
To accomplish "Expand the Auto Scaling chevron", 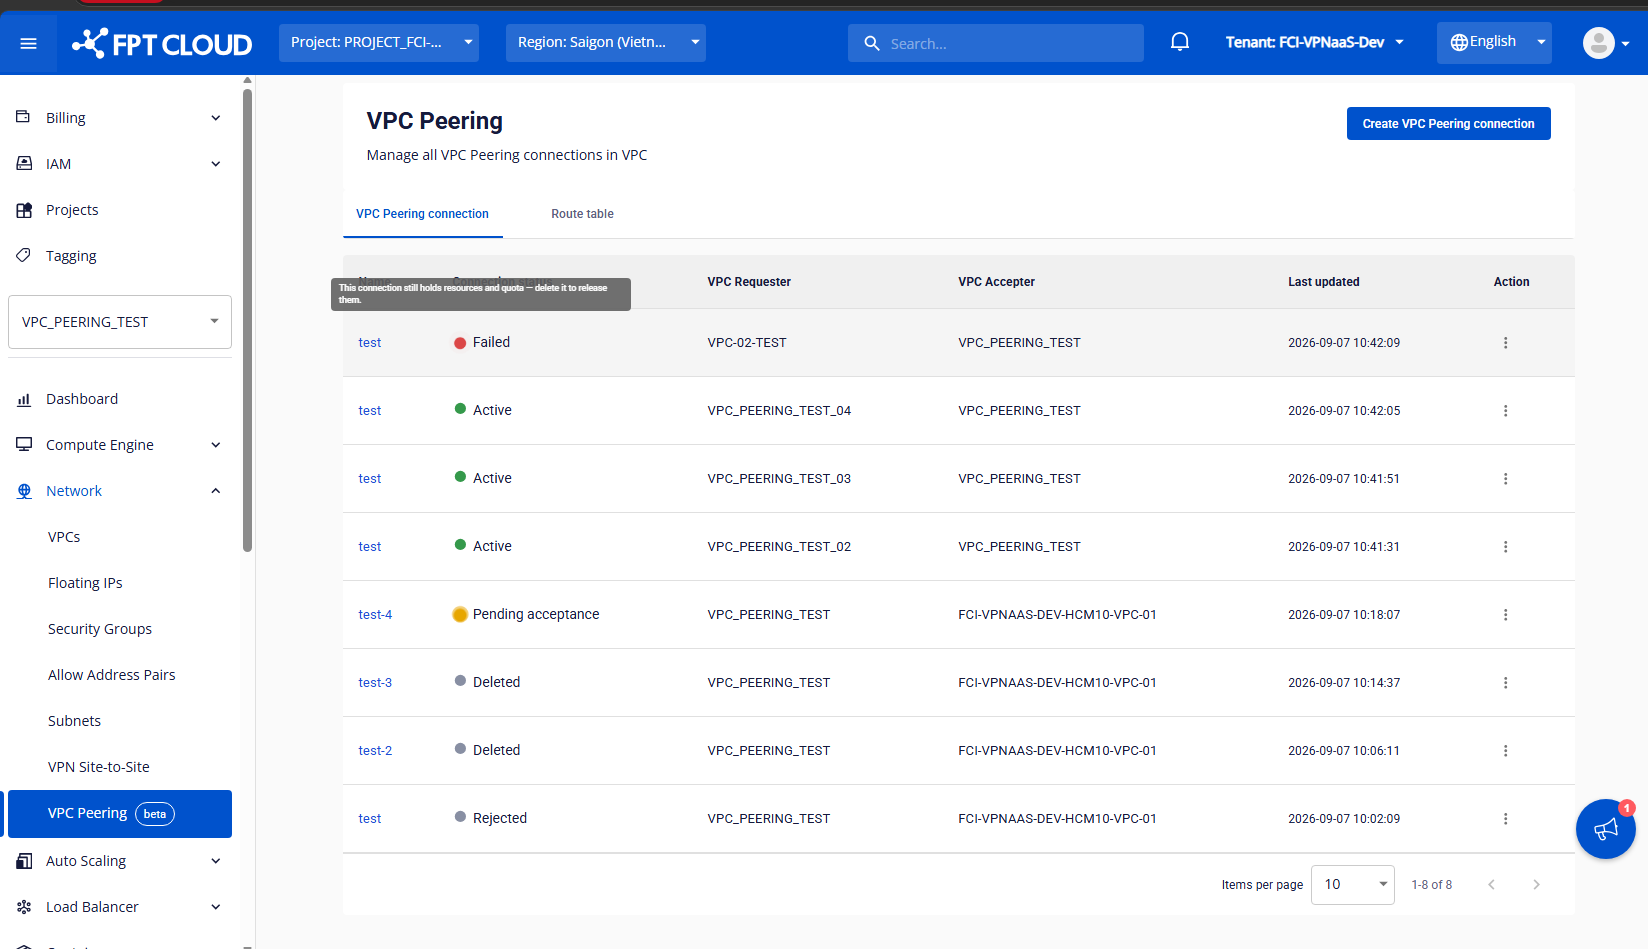I will click(216, 861).
